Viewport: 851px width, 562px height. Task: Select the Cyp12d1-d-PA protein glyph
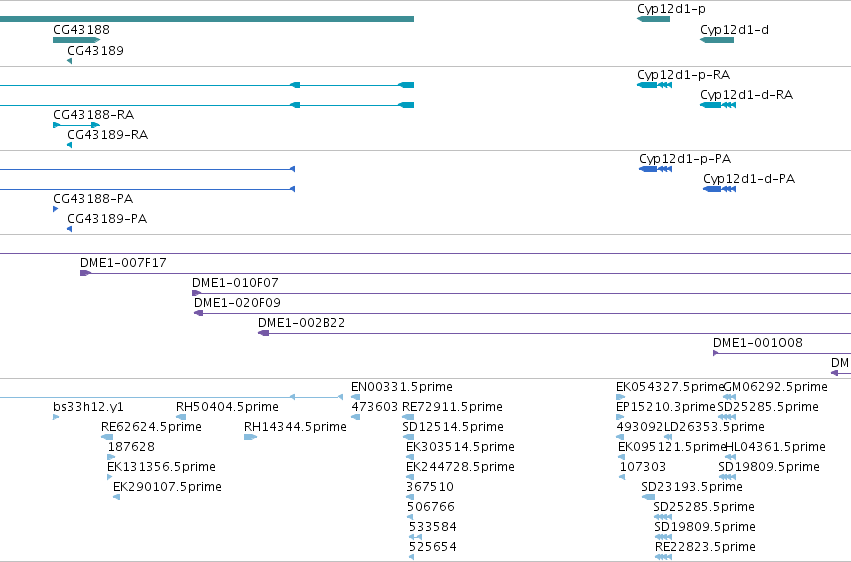(x=720, y=189)
